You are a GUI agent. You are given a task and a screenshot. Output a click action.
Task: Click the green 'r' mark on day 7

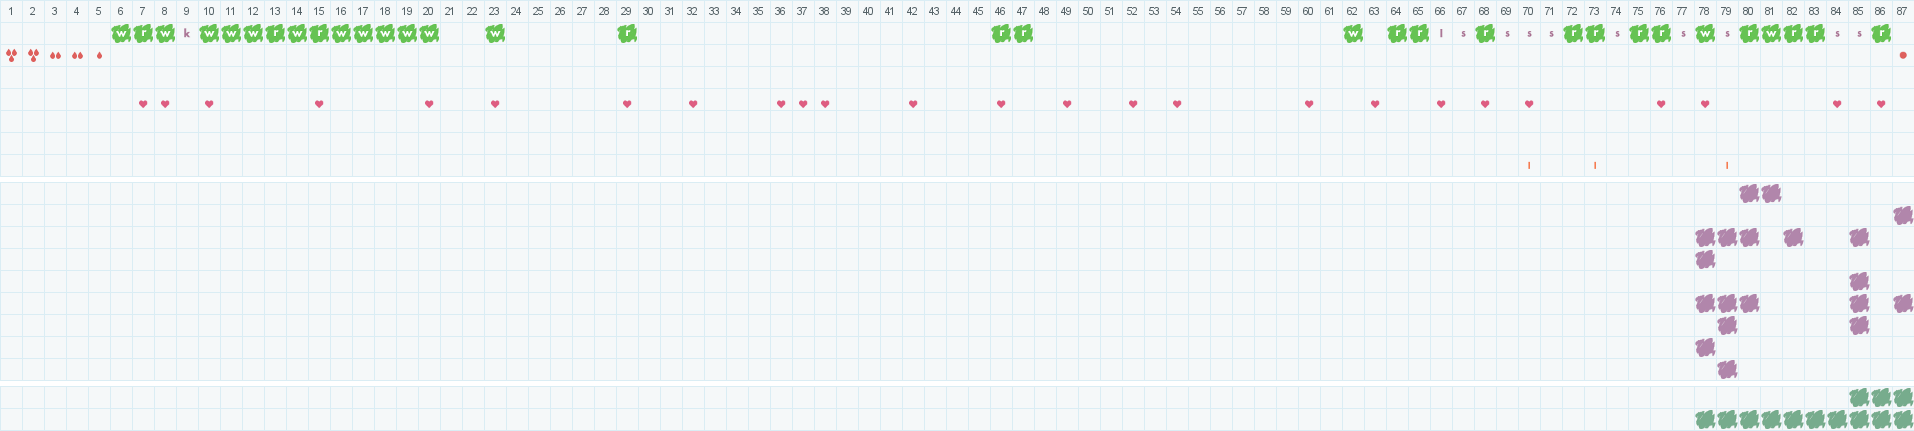coord(143,34)
